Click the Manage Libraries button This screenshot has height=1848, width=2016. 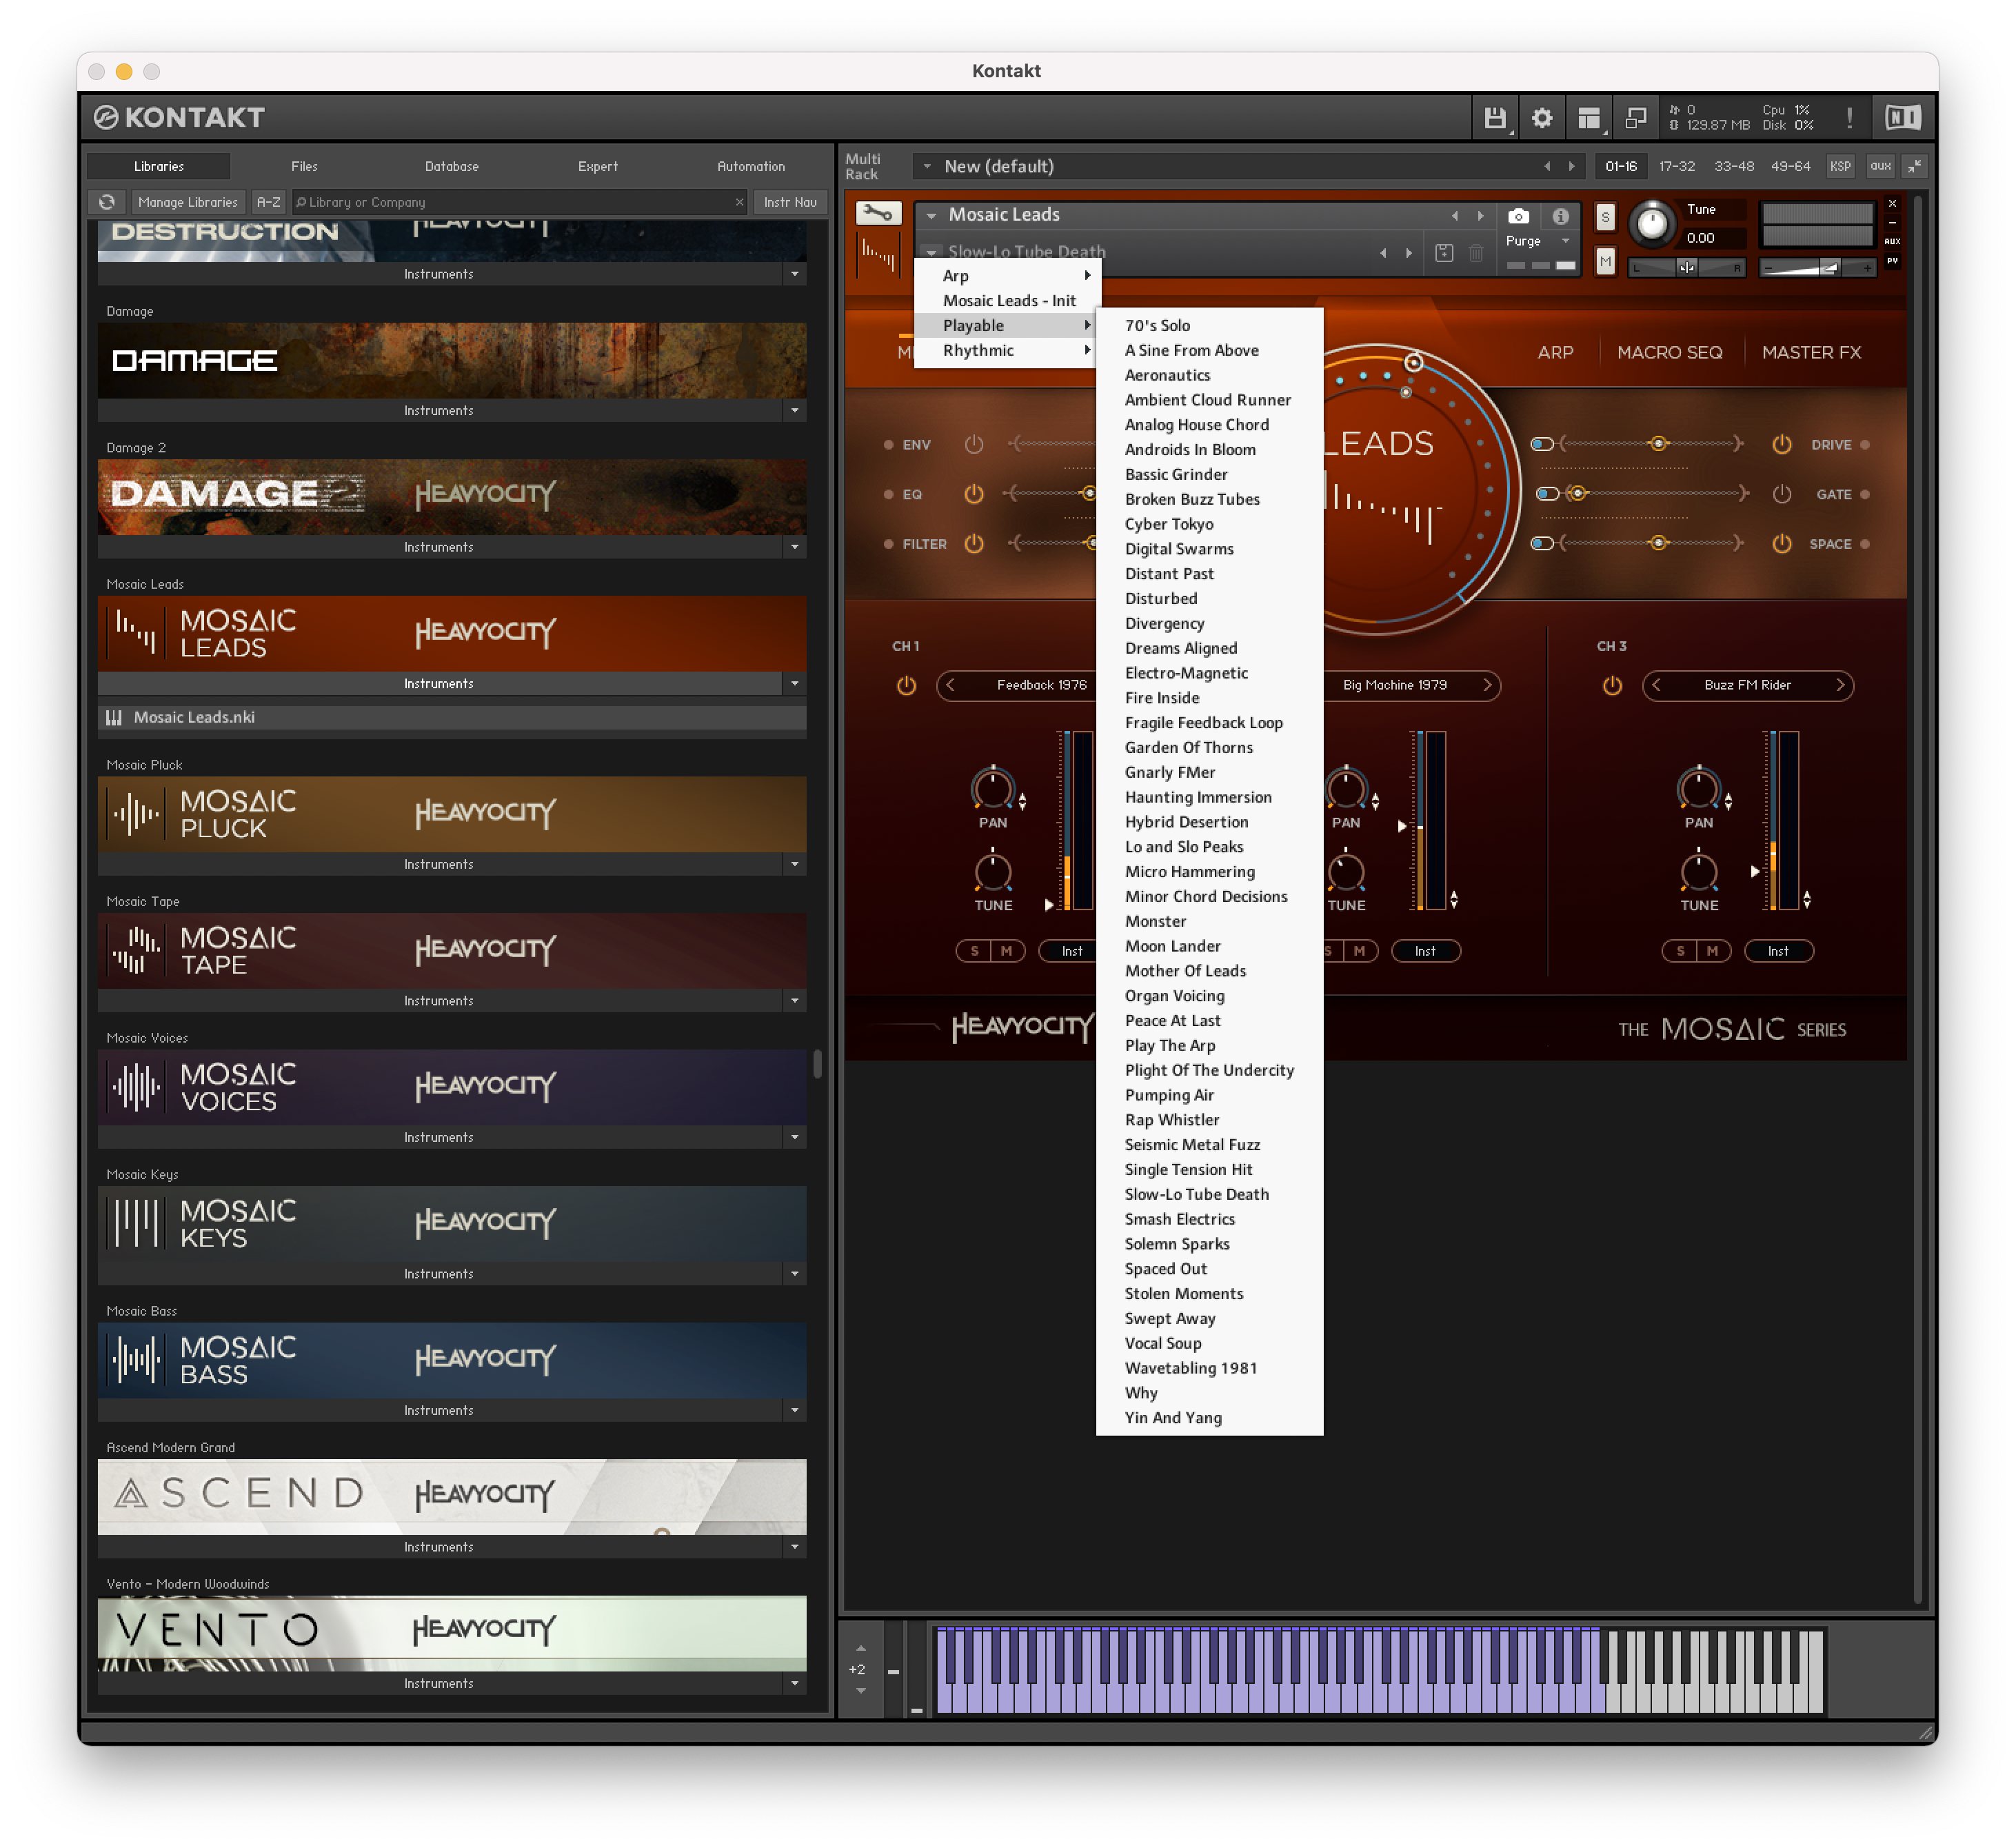188,202
